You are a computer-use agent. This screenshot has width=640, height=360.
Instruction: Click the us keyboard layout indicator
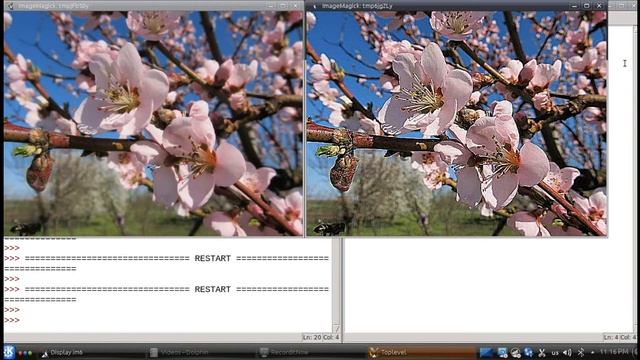coord(555,353)
